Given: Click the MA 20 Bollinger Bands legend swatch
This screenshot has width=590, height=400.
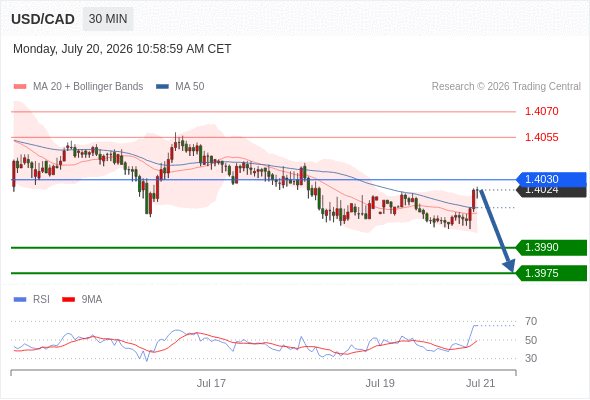Looking at the screenshot, I should tap(20, 87).
